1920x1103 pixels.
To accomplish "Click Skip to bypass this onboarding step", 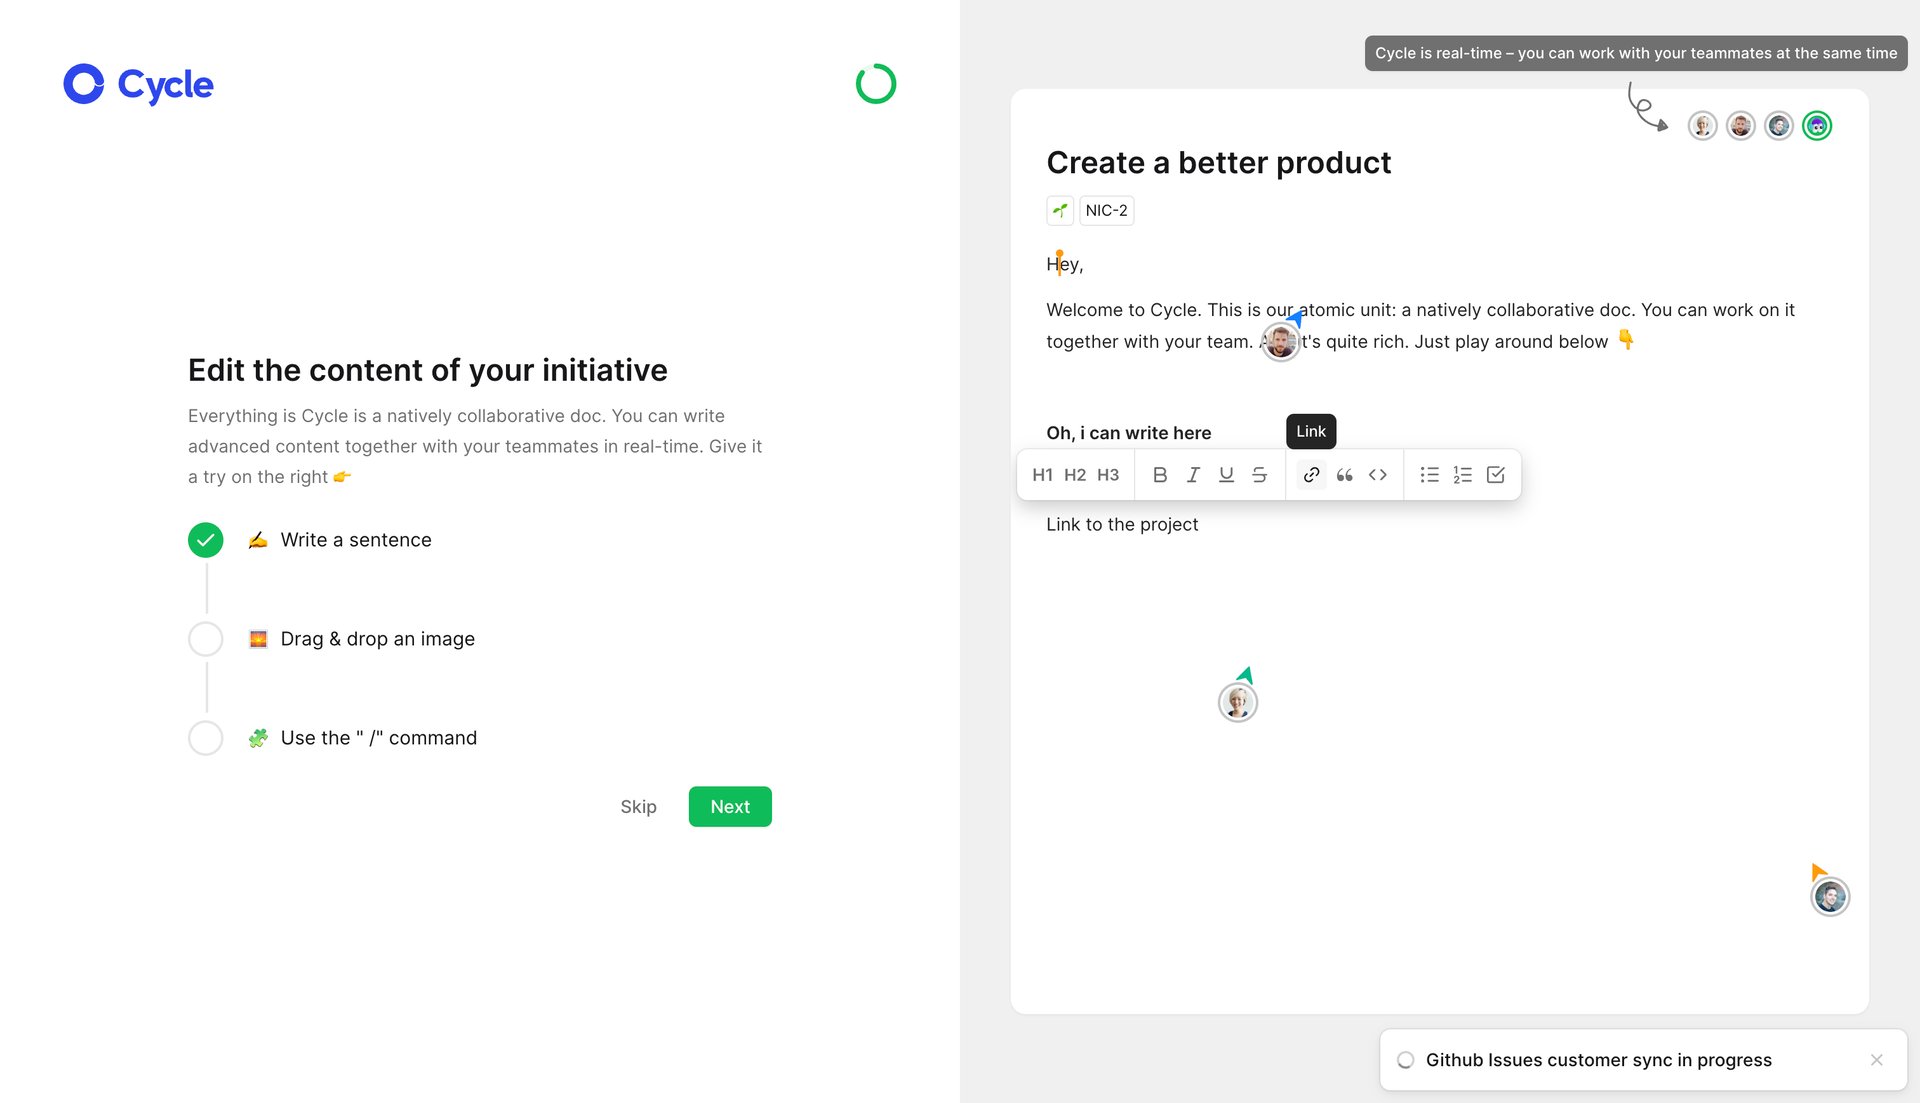I will click(x=638, y=806).
